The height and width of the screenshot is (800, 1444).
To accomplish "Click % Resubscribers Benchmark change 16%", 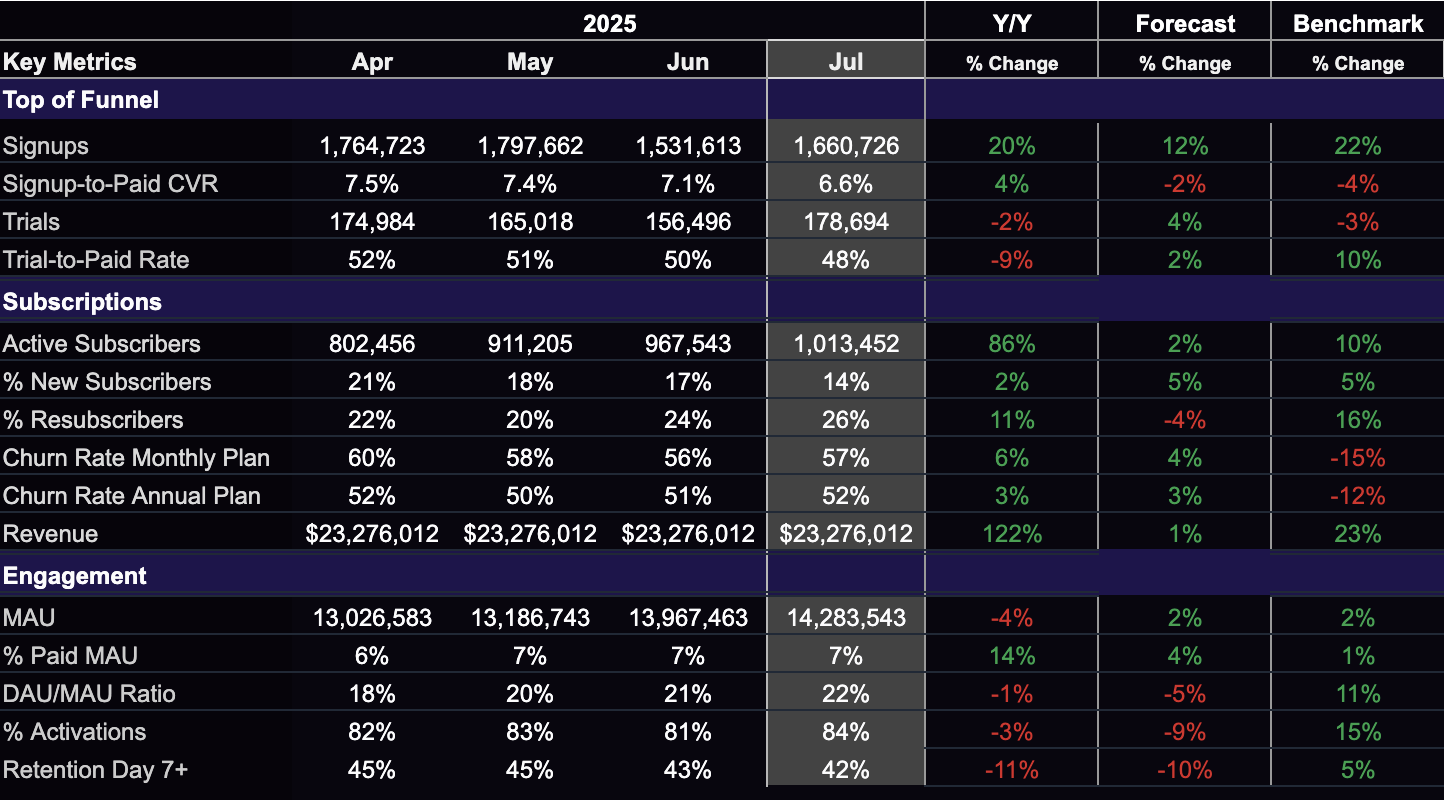I will (x=1358, y=420).
